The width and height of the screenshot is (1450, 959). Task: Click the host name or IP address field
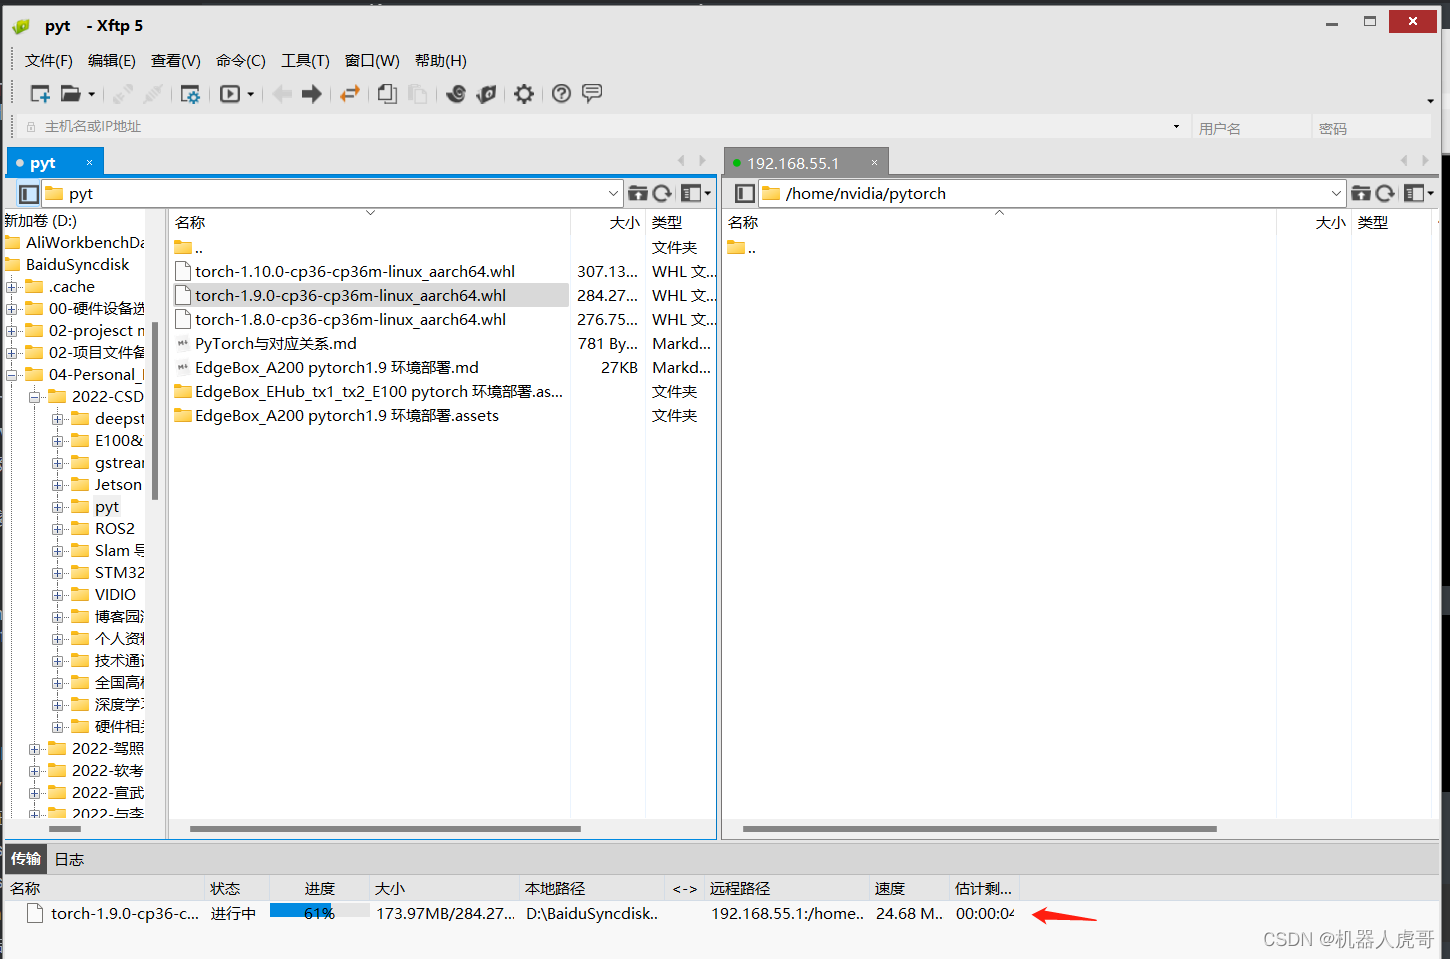pyautogui.click(x=600, y=126)
